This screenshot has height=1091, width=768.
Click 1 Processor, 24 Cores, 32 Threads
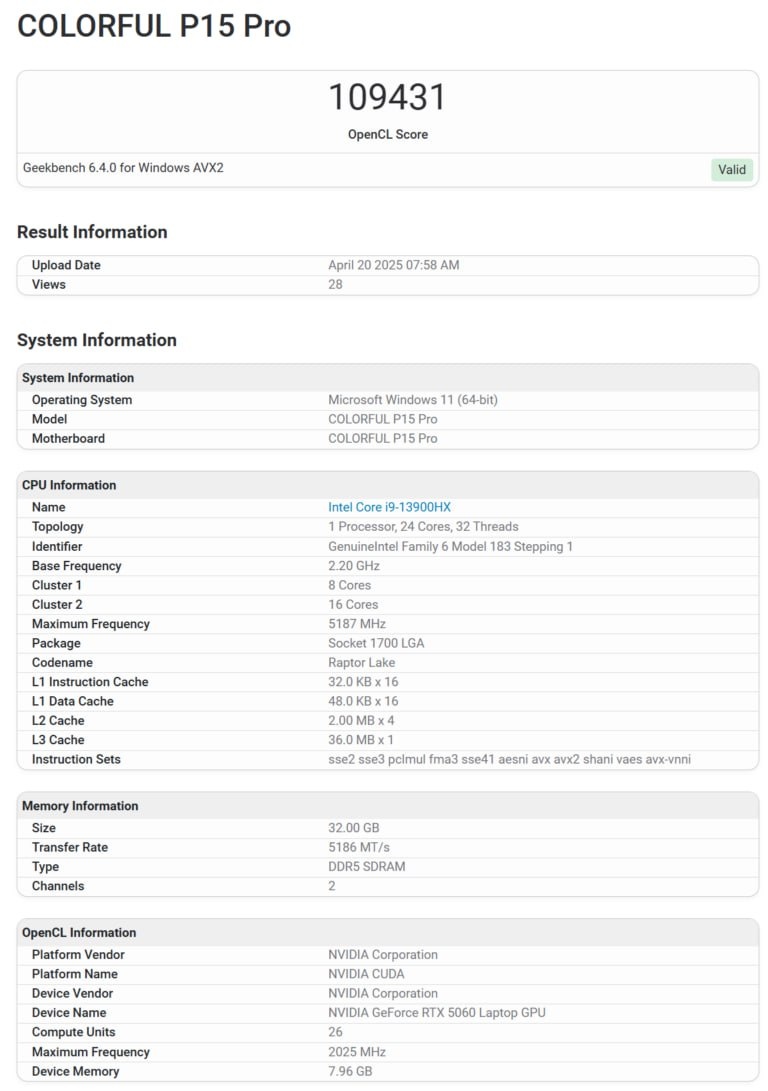[x=423, y=527]
